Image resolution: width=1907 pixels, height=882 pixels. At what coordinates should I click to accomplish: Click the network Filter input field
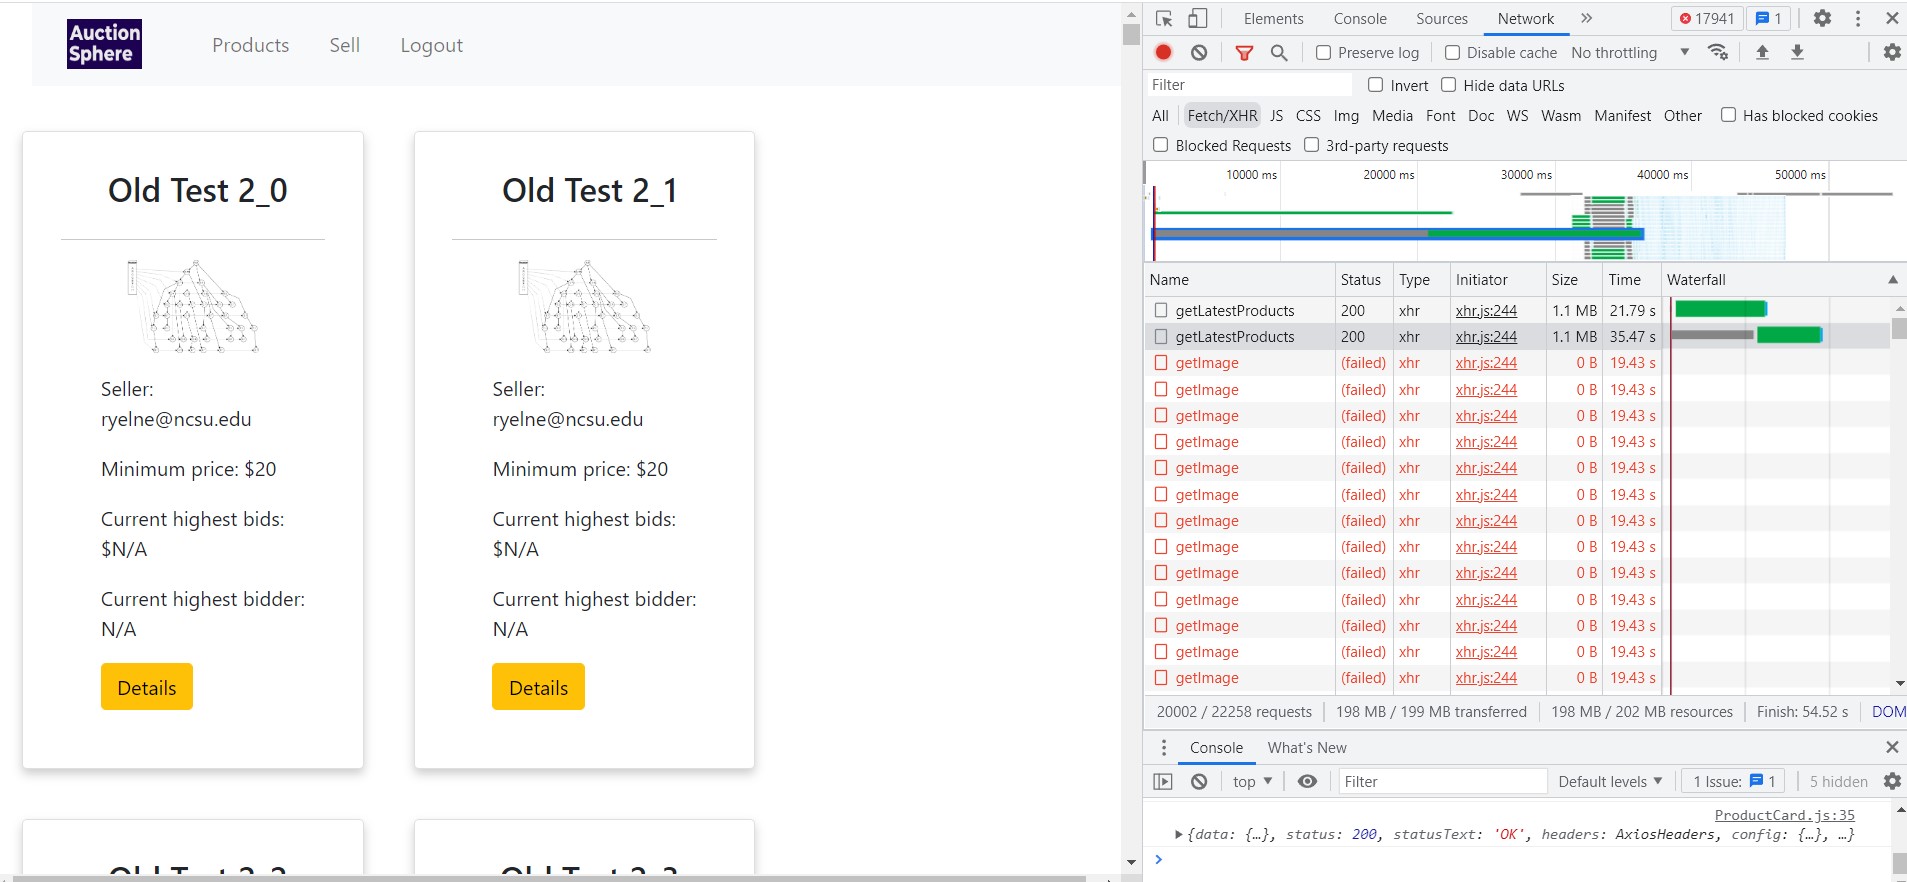pos(1248,85)
